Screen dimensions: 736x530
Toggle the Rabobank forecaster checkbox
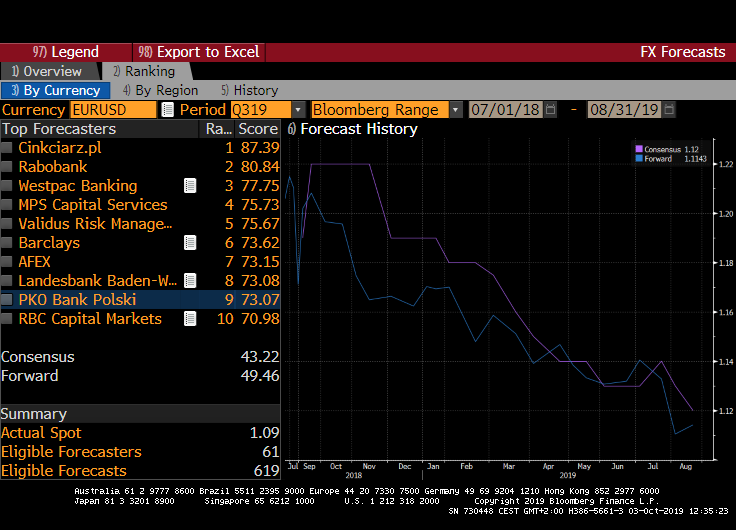8,167
